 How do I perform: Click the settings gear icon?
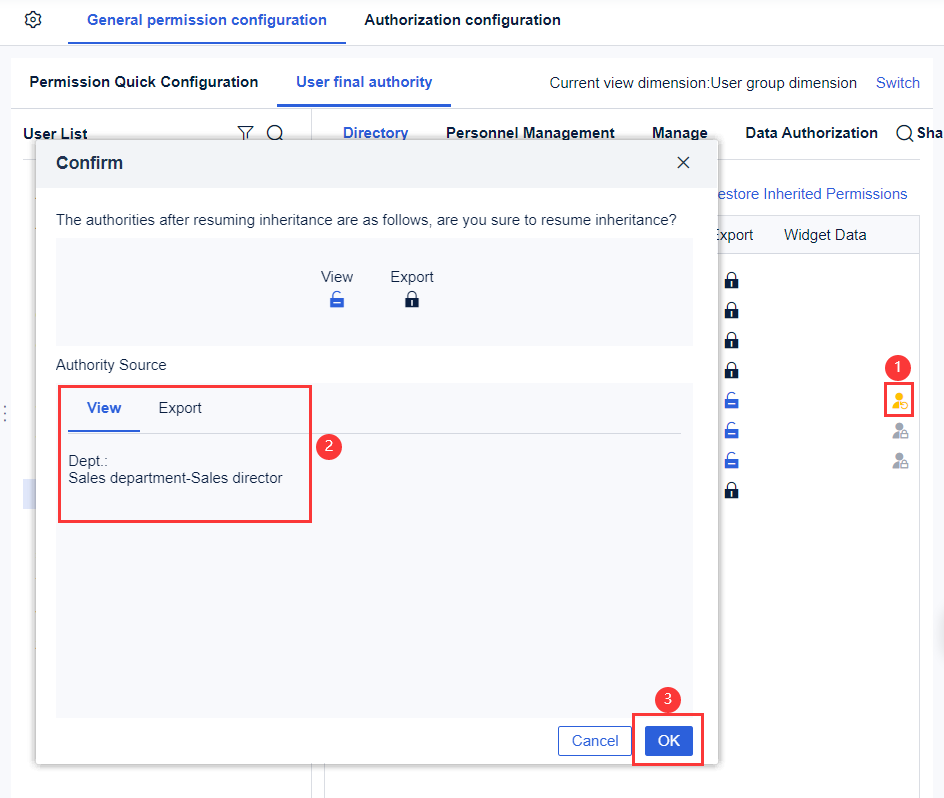click(x=31, y=18)
